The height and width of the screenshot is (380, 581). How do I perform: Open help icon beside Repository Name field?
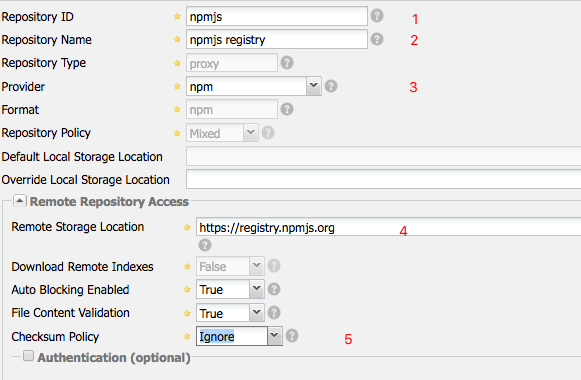377,39
